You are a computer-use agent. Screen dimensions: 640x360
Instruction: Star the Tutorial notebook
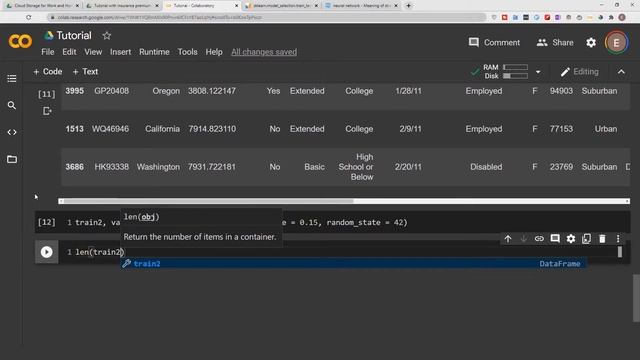click(107, 36)
